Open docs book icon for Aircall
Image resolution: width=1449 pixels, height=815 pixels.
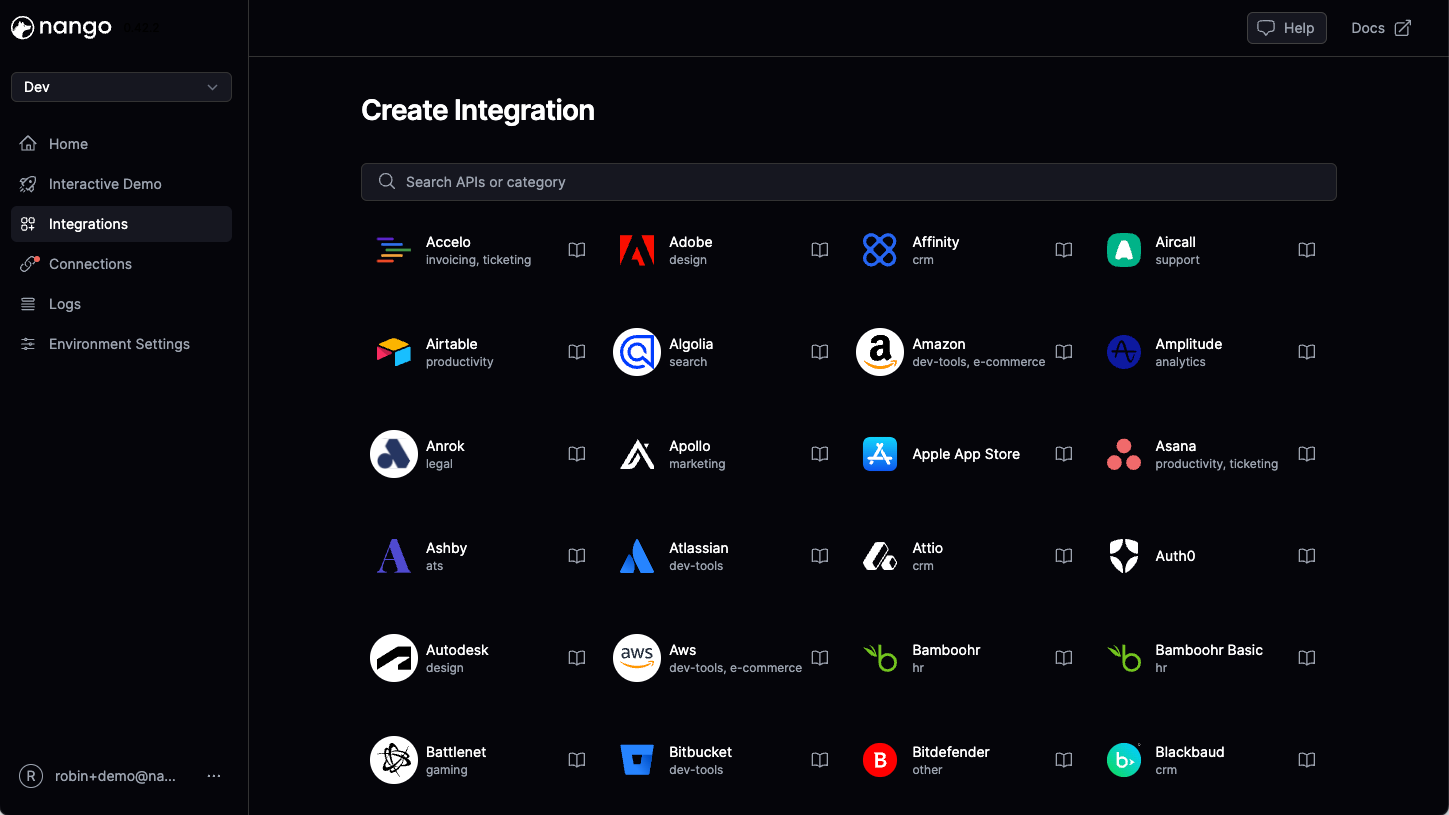[1307, 250]
